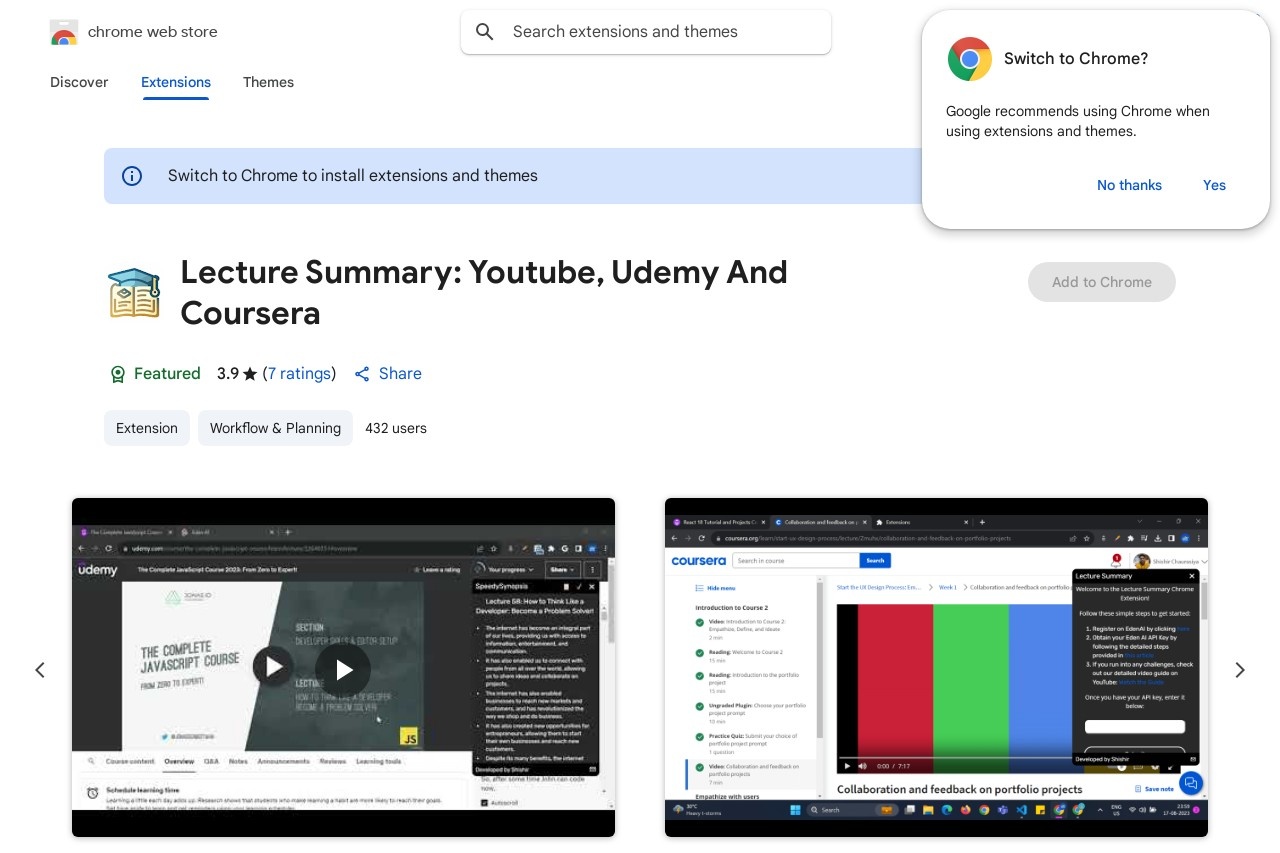Click the Share link
The height and width of the screenshot is (853, 1280).
(400, 374)
